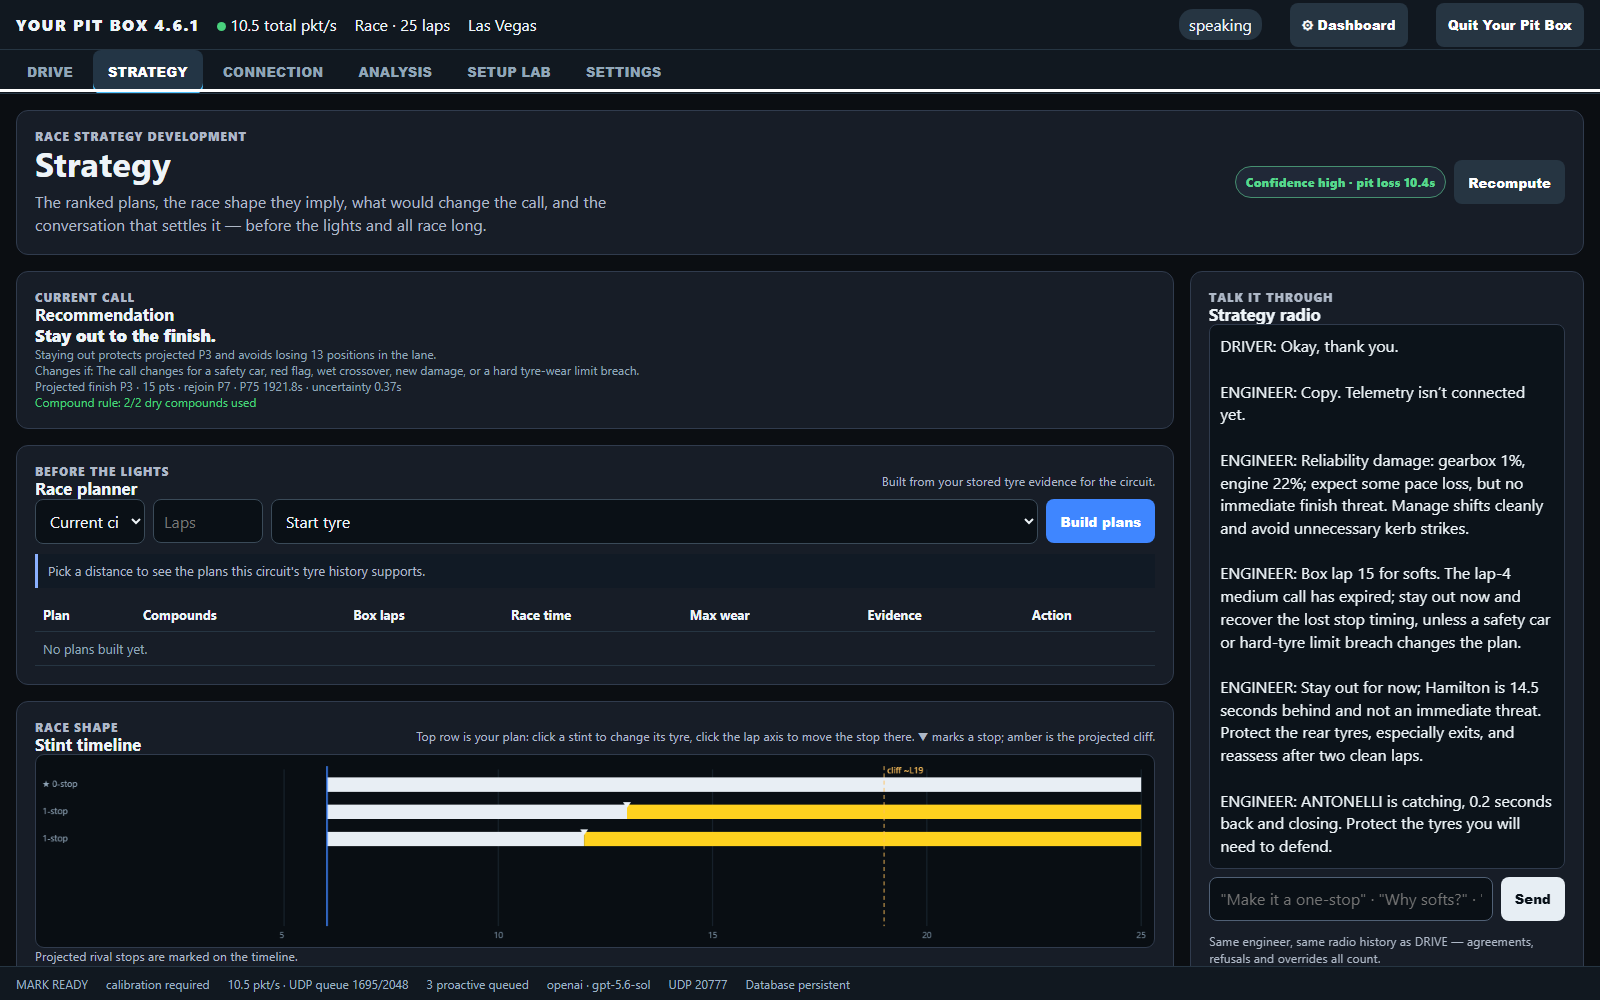Go to the SETUP LAB tab
This screenshot has width=1600, height=1000.
pyautogui.click(x=509, y=72)
